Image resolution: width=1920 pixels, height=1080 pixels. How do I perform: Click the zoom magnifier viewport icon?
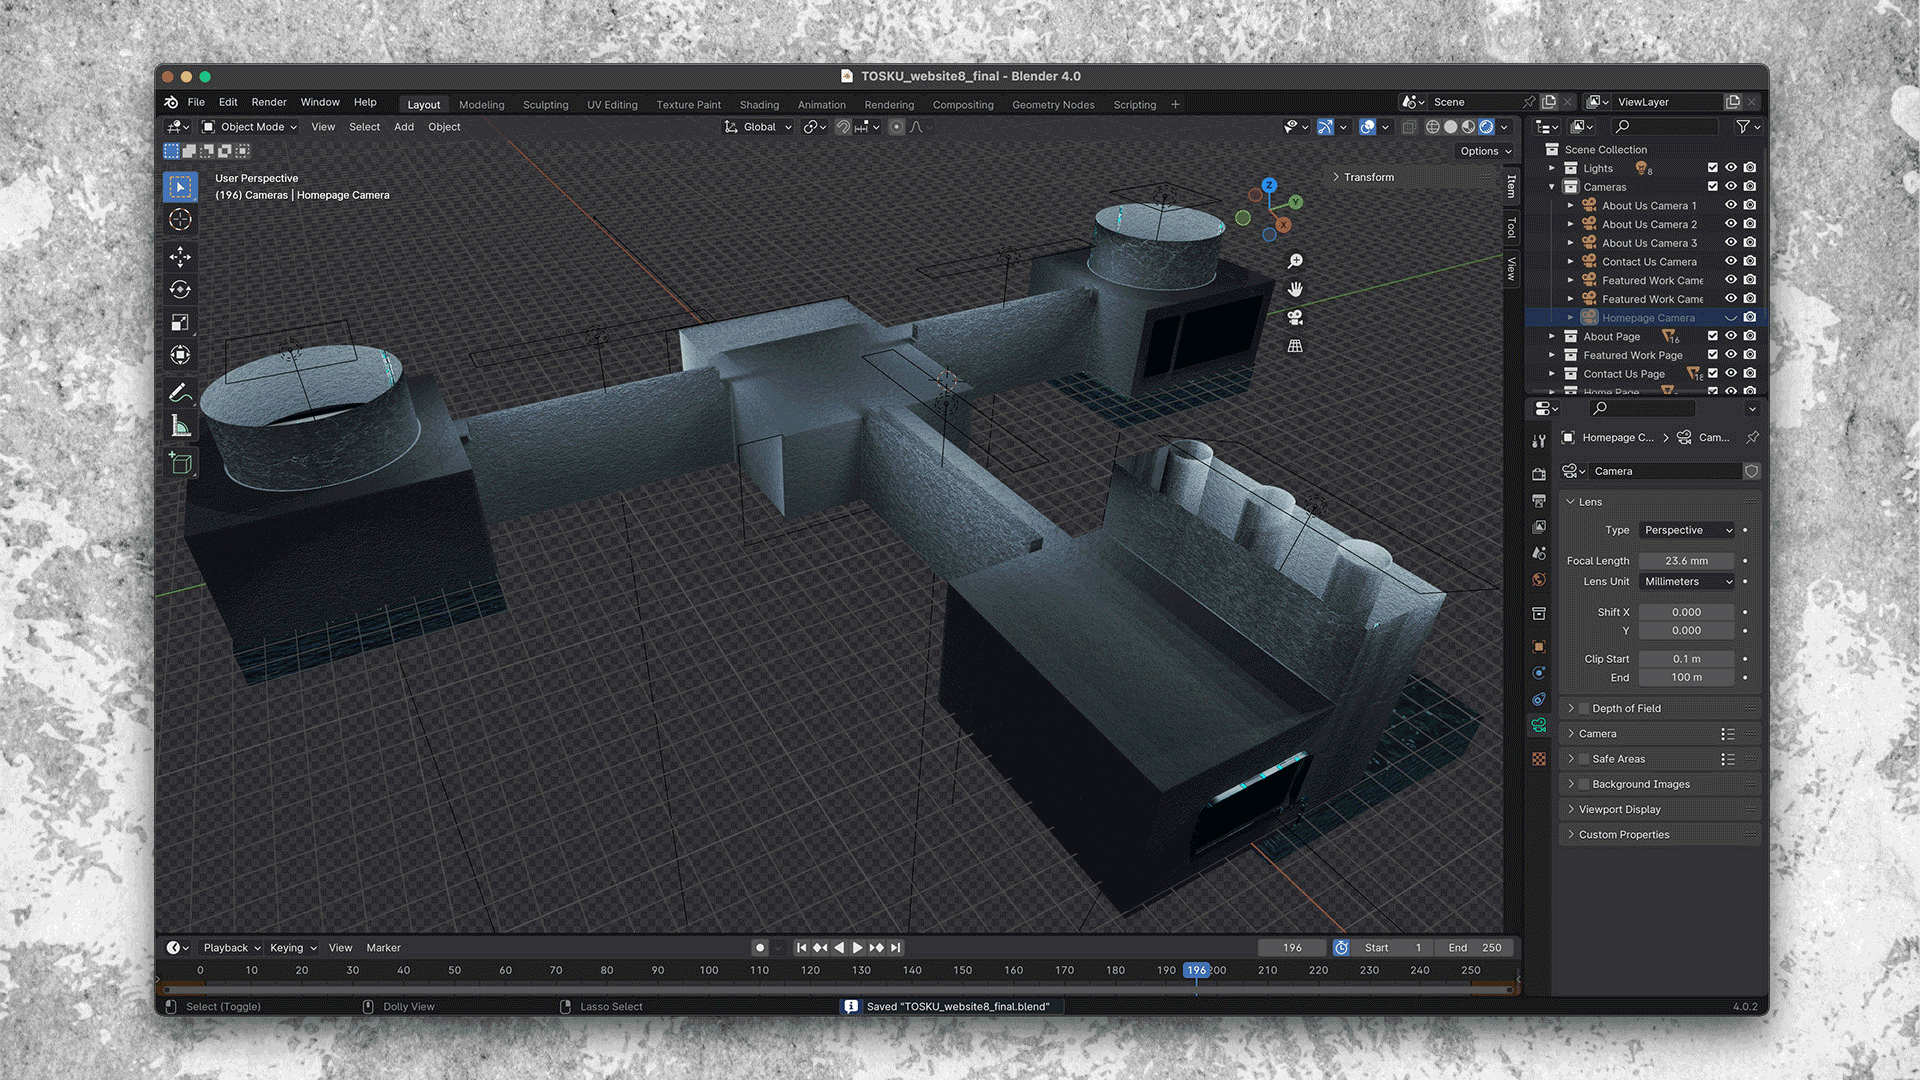[1295, 261]
